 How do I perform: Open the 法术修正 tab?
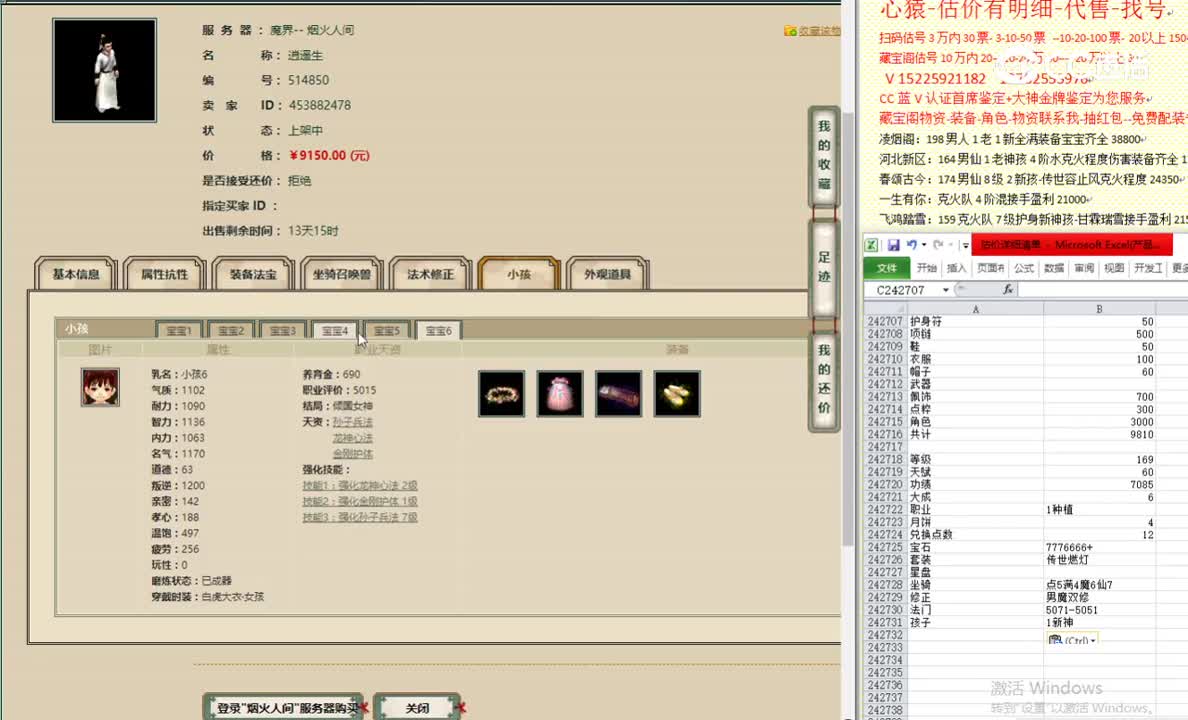430,274
